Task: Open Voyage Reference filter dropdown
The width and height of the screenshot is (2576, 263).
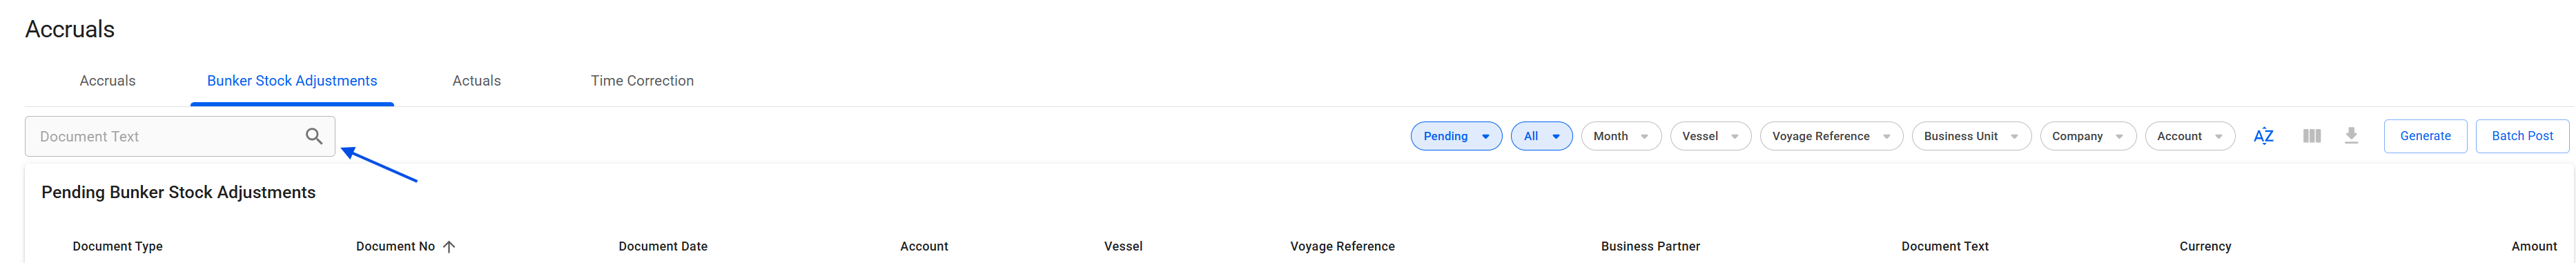Action: 1831,136
